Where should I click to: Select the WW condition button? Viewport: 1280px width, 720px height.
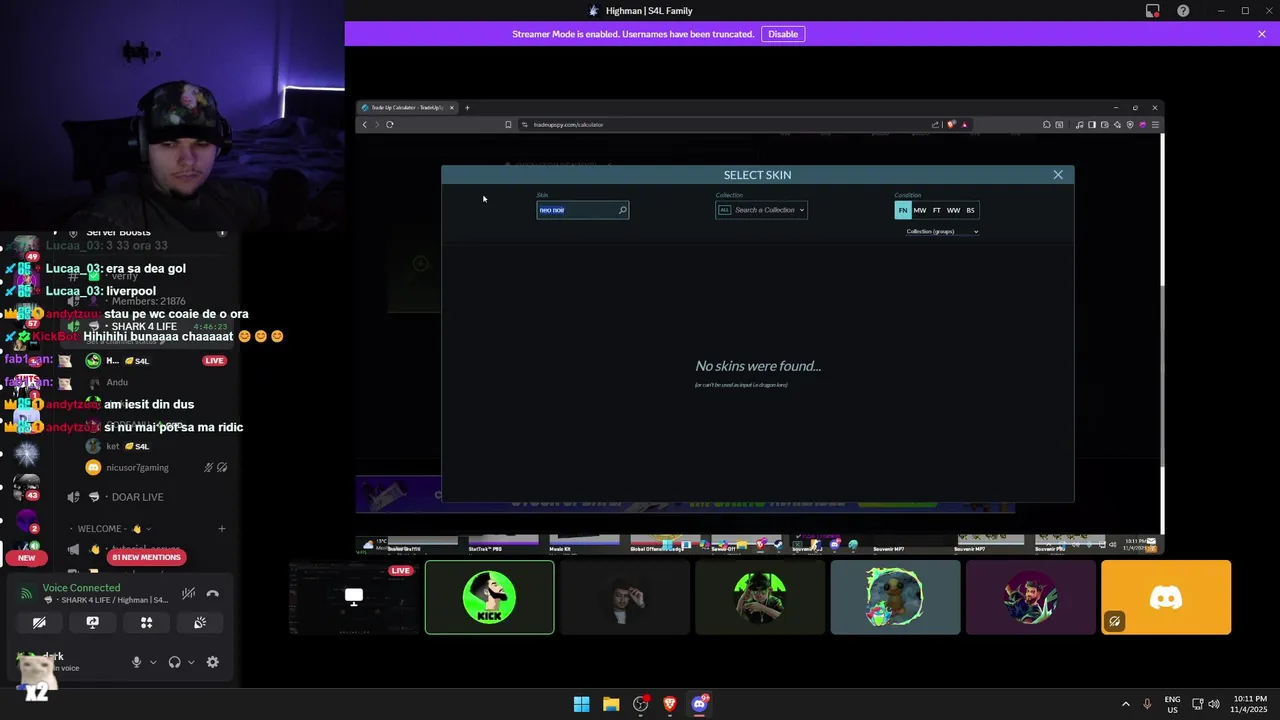(953, 210)
